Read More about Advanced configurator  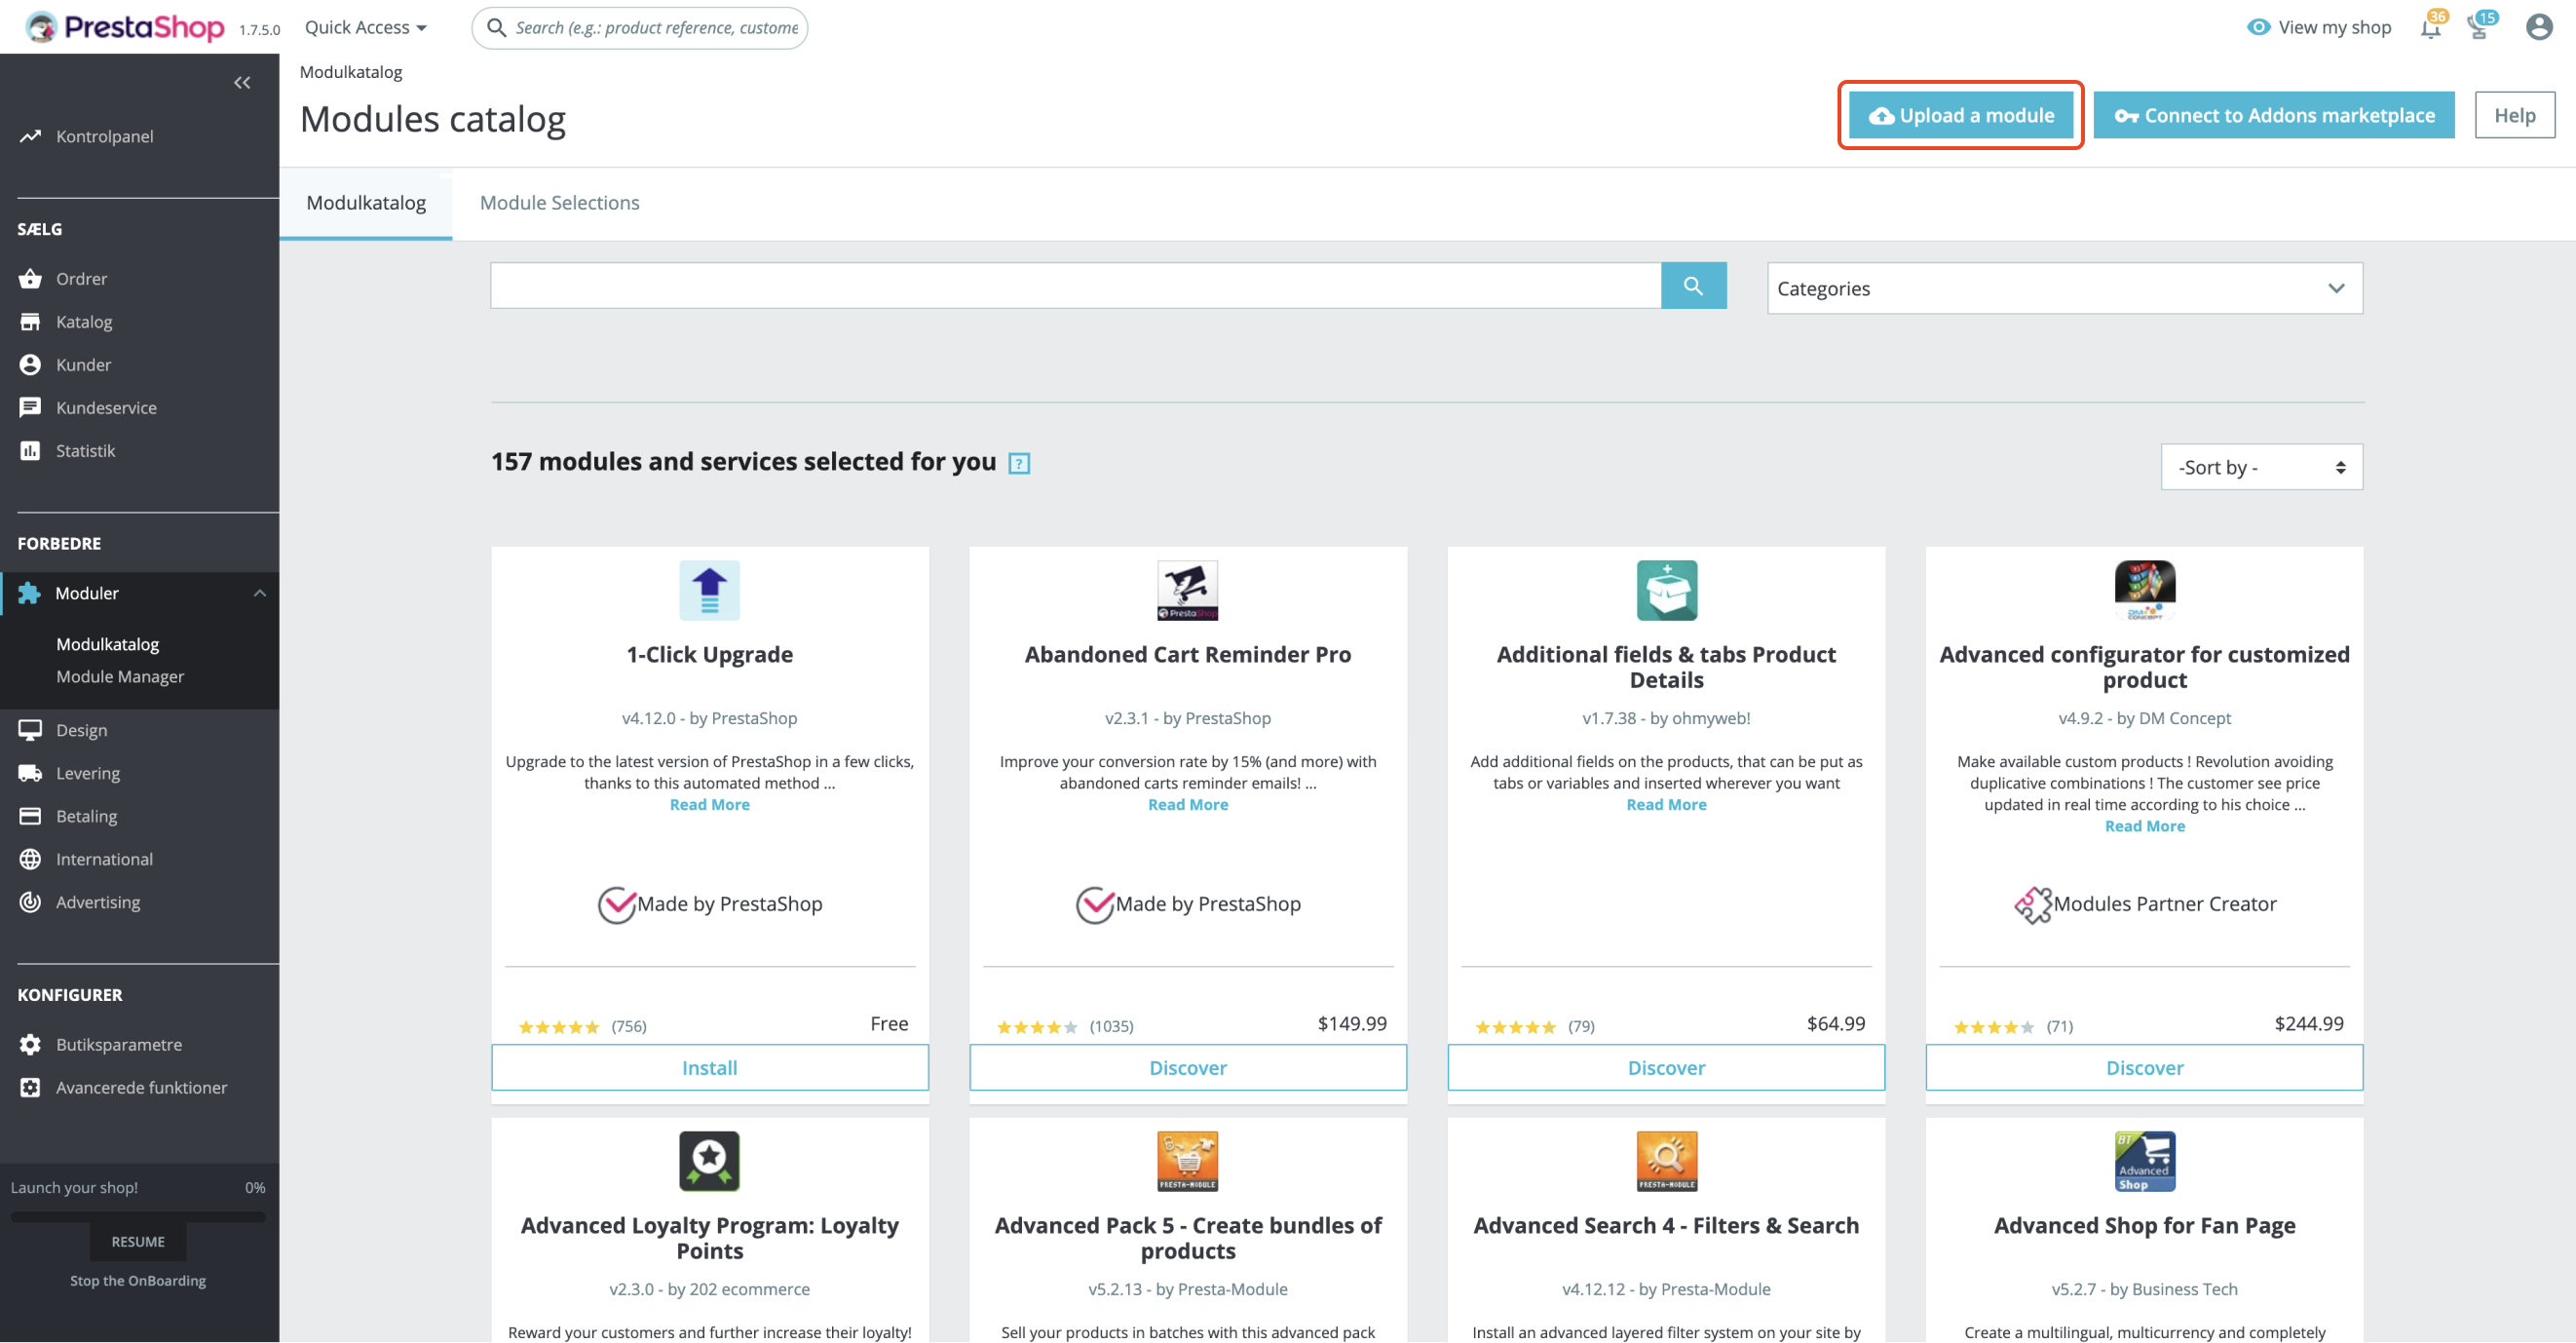click(2144, 826)
